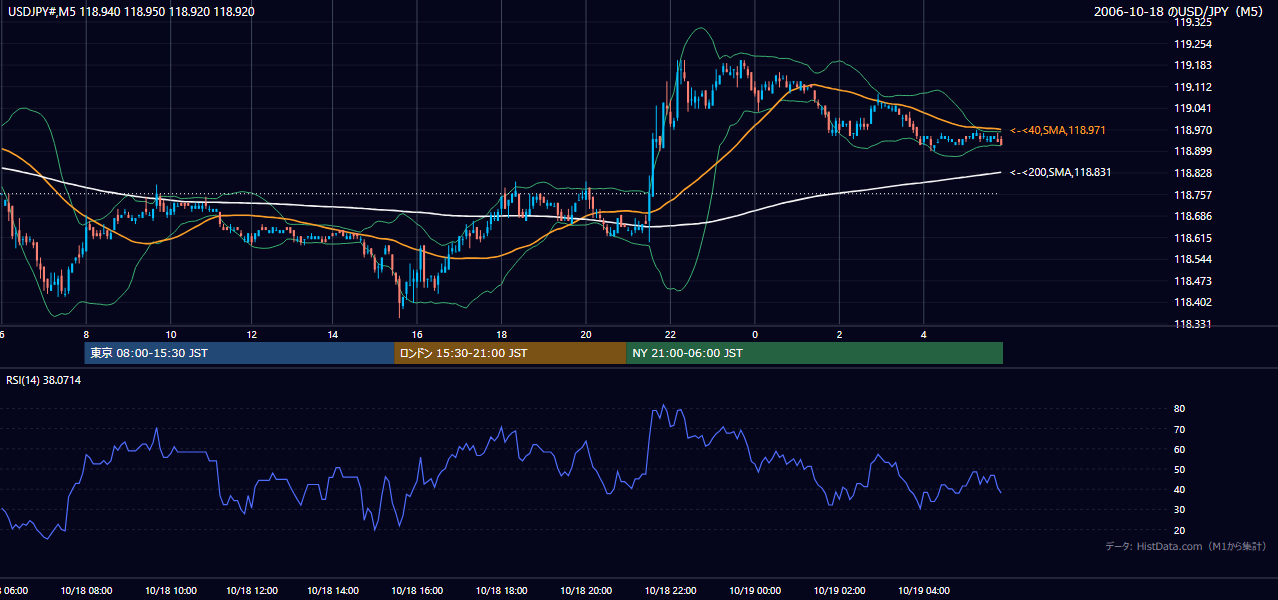Click the 10/19 02:00 date axis label
This screenshot has width=1278, height=600.
(x=839, y=591)
